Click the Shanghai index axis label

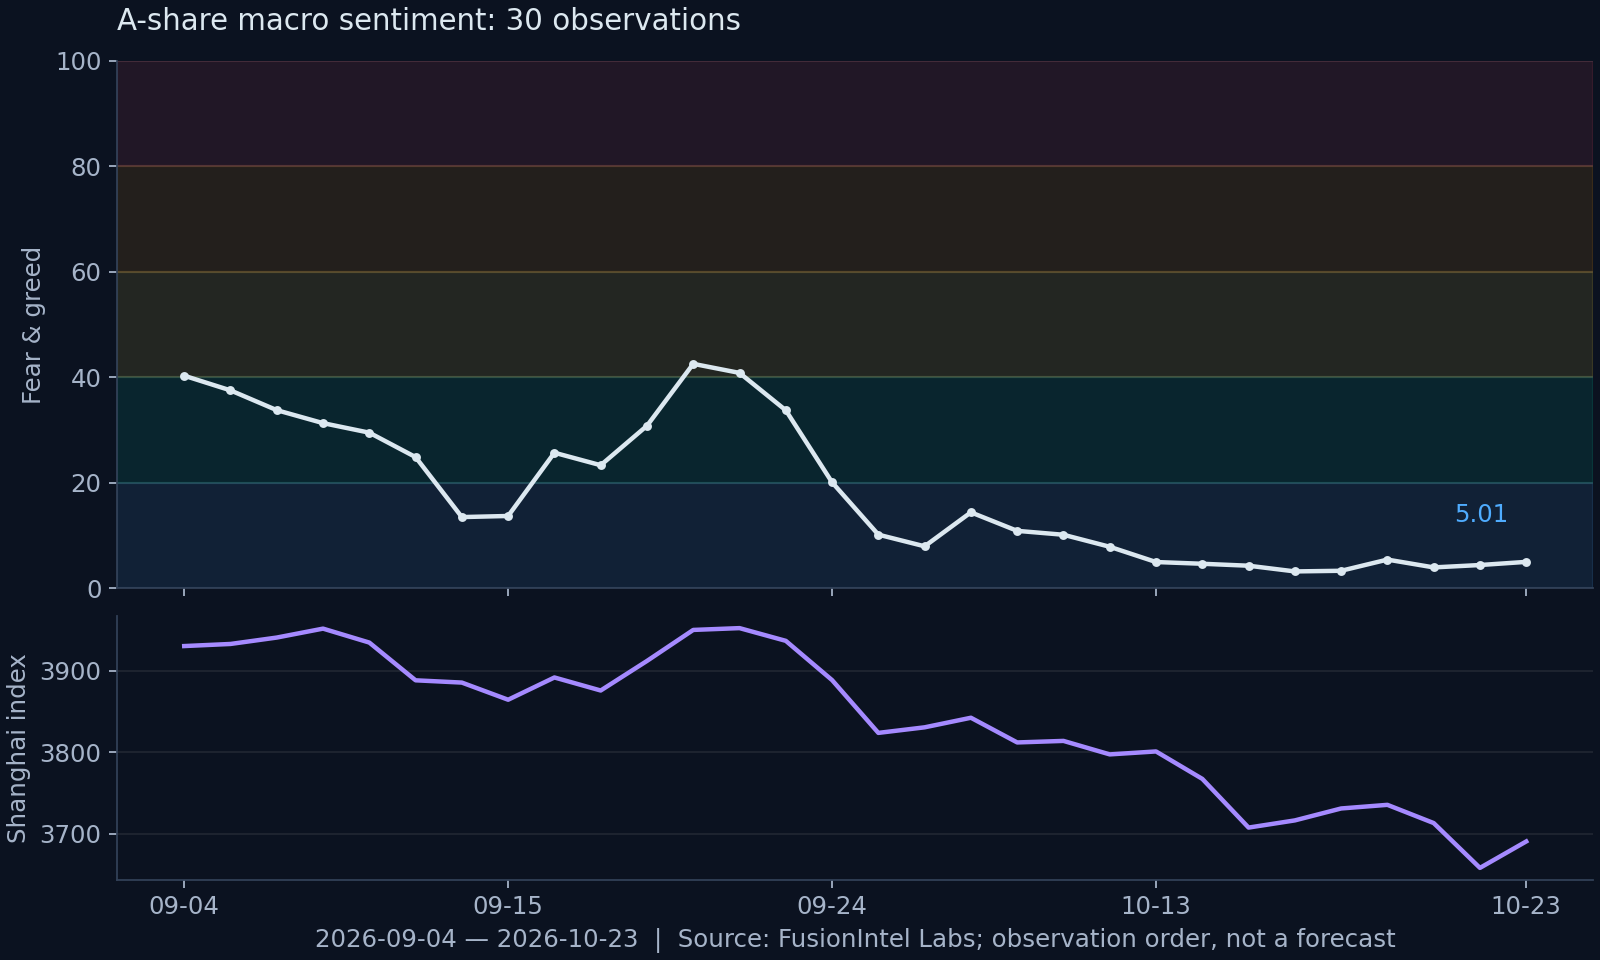pyautogui.click(x=17, y=748)
